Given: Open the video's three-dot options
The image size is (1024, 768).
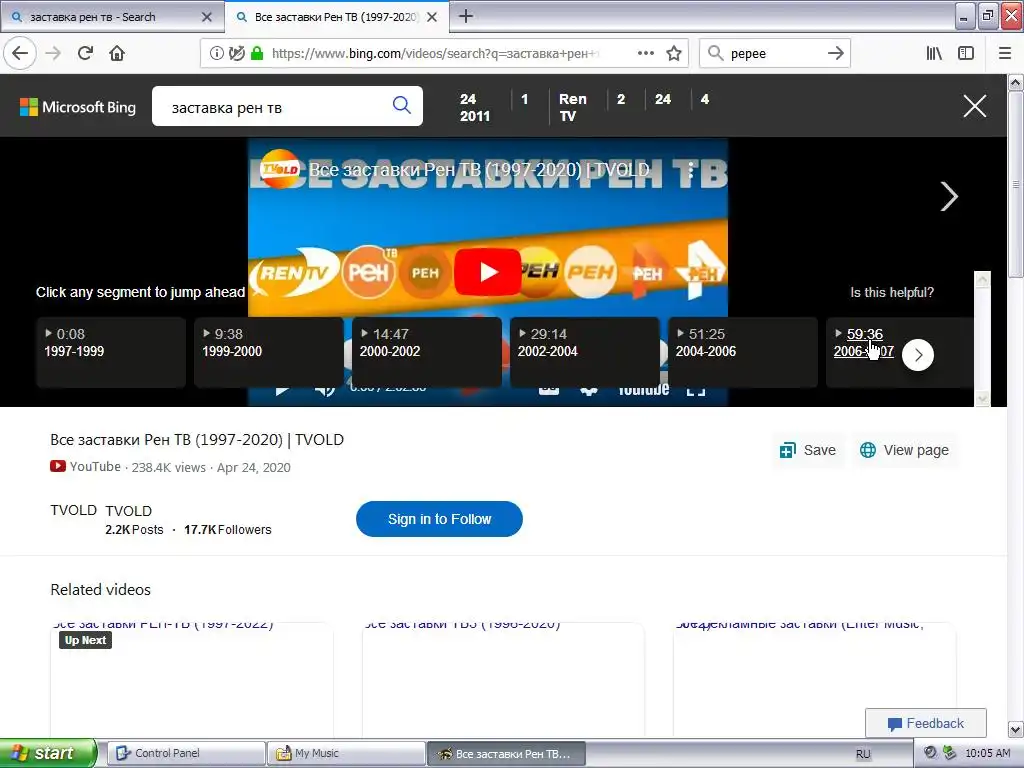Looking at the screenshot, I should (690, 170).
